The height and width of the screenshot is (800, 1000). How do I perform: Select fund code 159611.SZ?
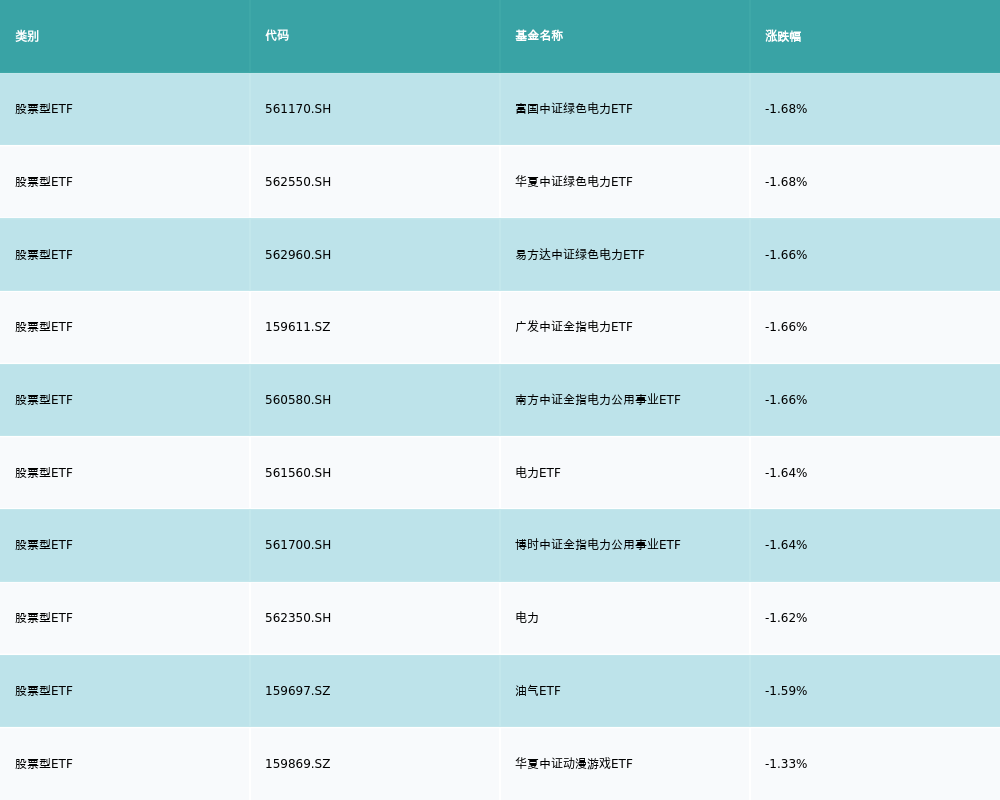click(297, 327)
